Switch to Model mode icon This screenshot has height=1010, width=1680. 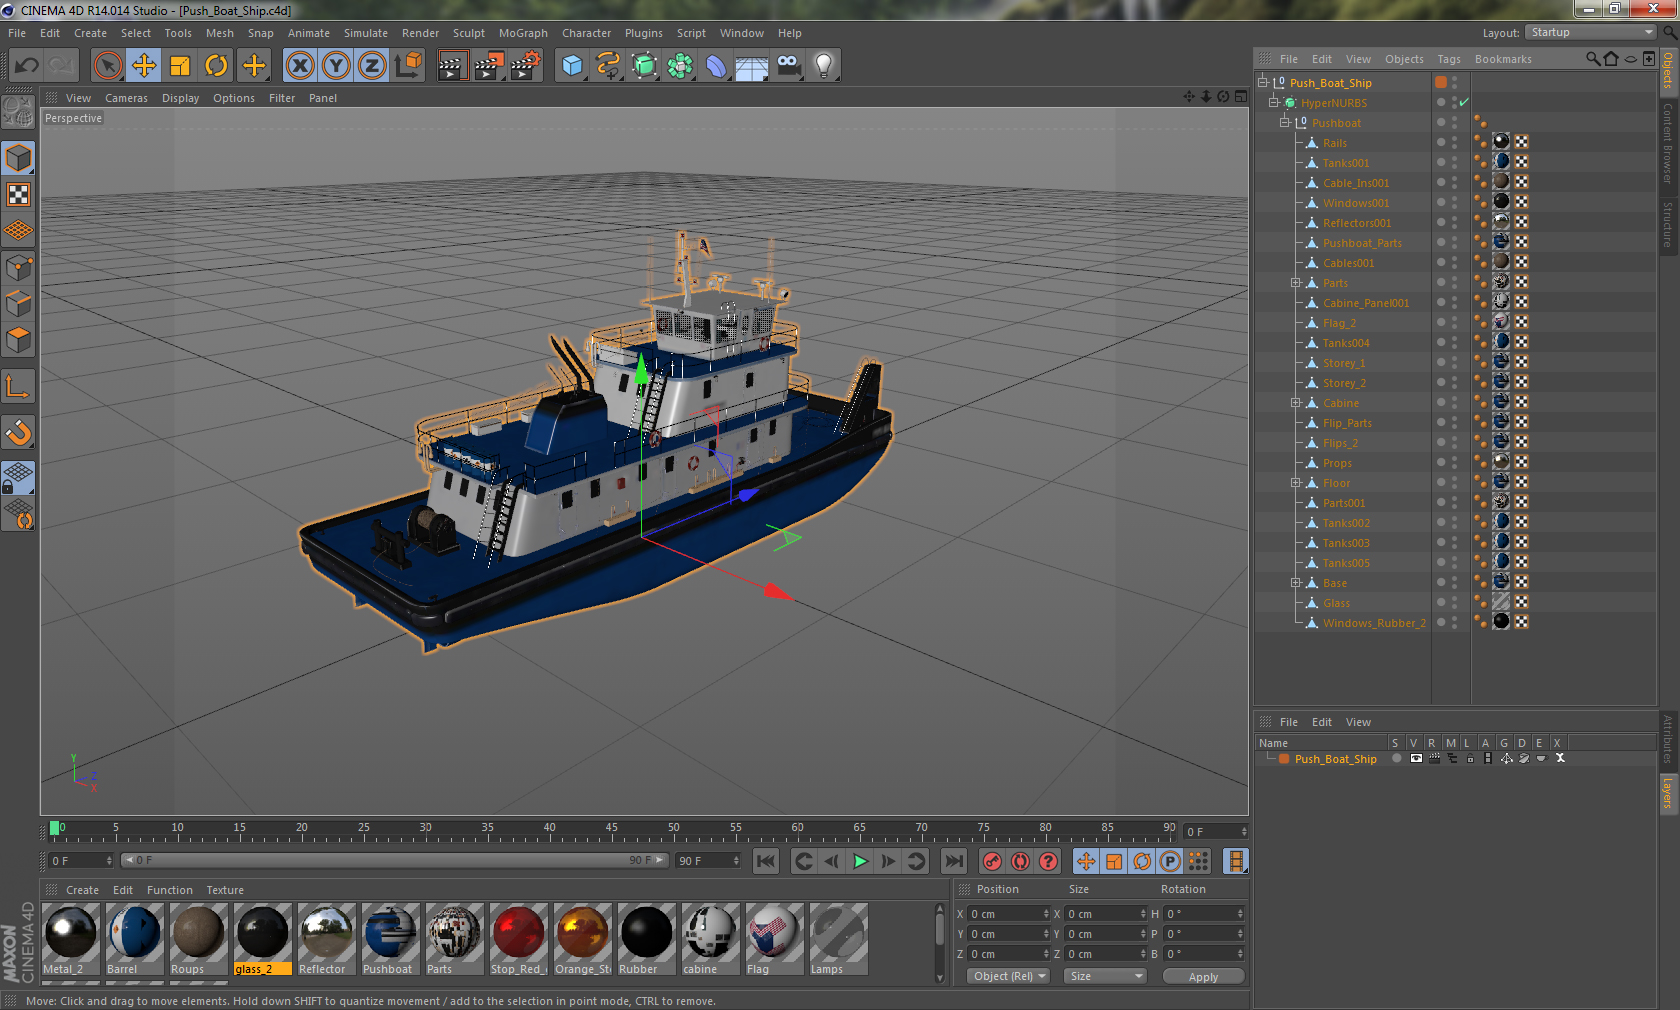coord(19,158)
